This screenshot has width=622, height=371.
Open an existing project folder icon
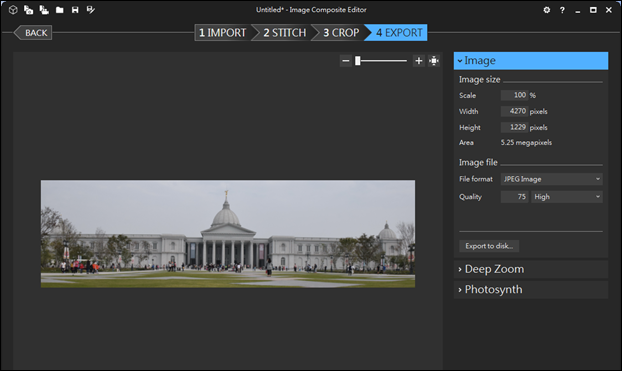60,10
